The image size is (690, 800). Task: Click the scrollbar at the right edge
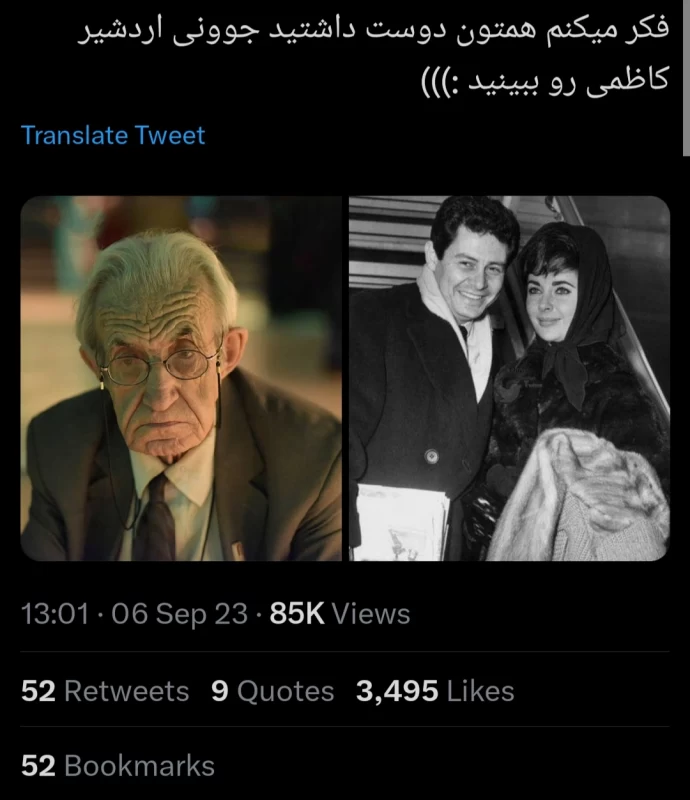[686, 77]
